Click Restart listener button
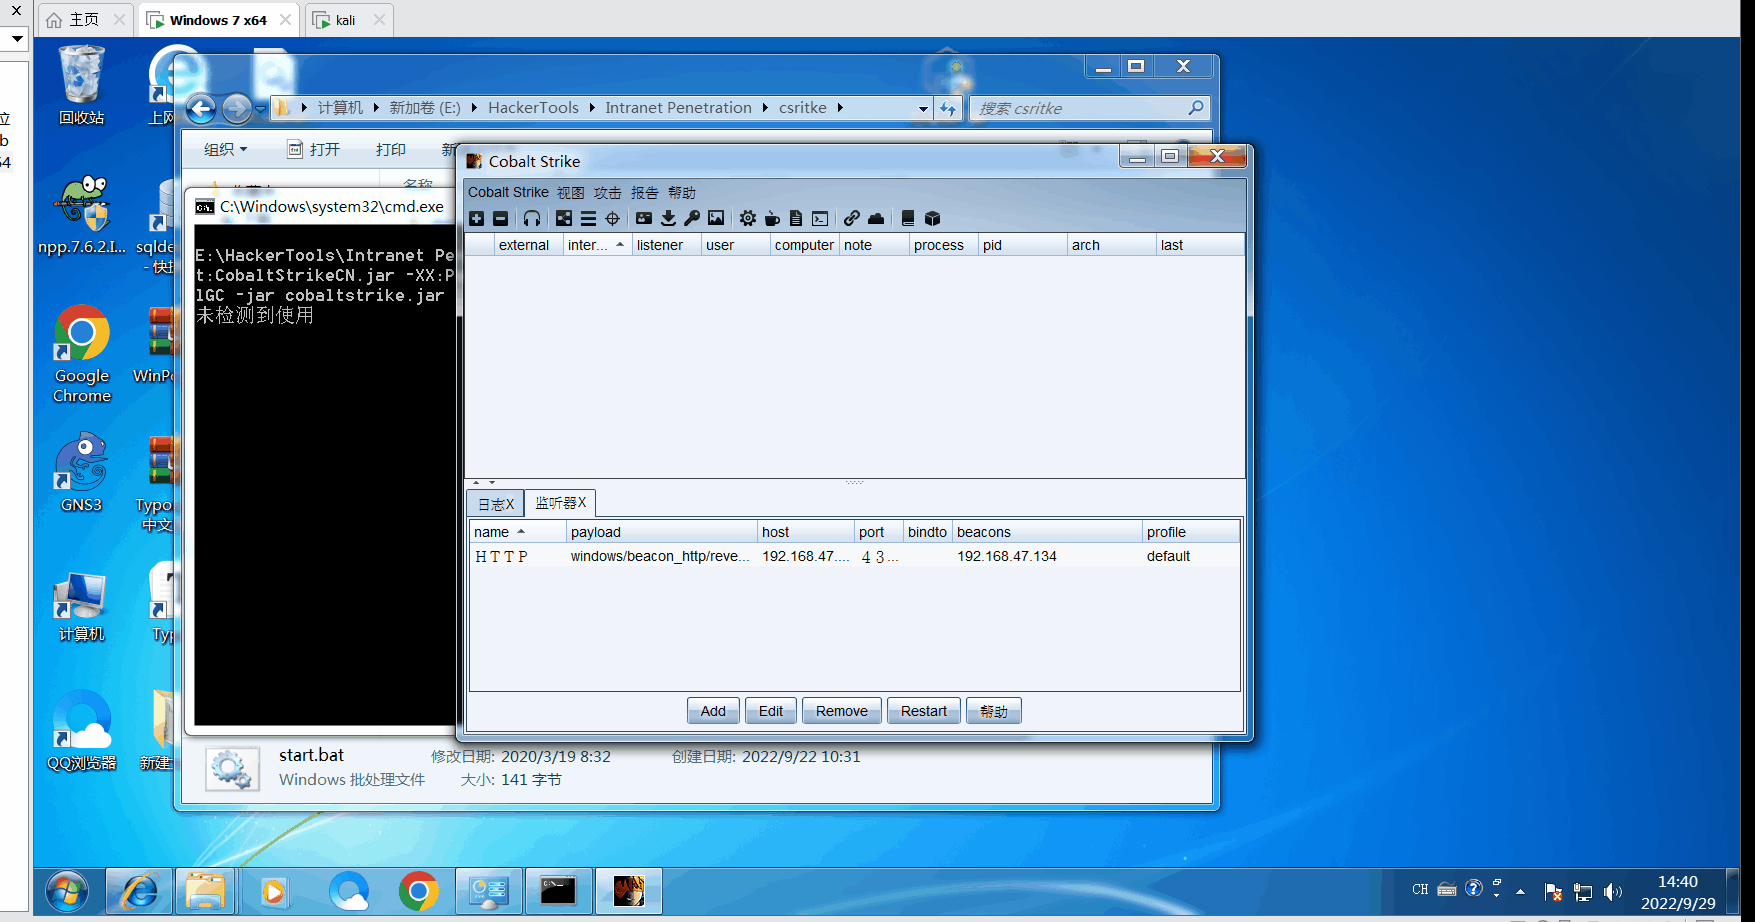 (x=924, y=711)
